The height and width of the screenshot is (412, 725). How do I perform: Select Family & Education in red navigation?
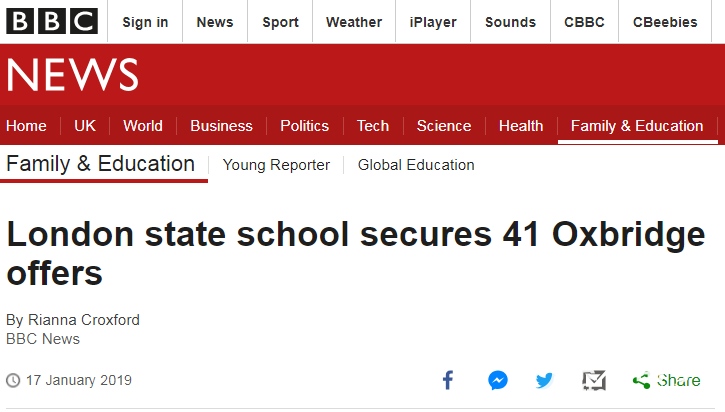[637, 126]
